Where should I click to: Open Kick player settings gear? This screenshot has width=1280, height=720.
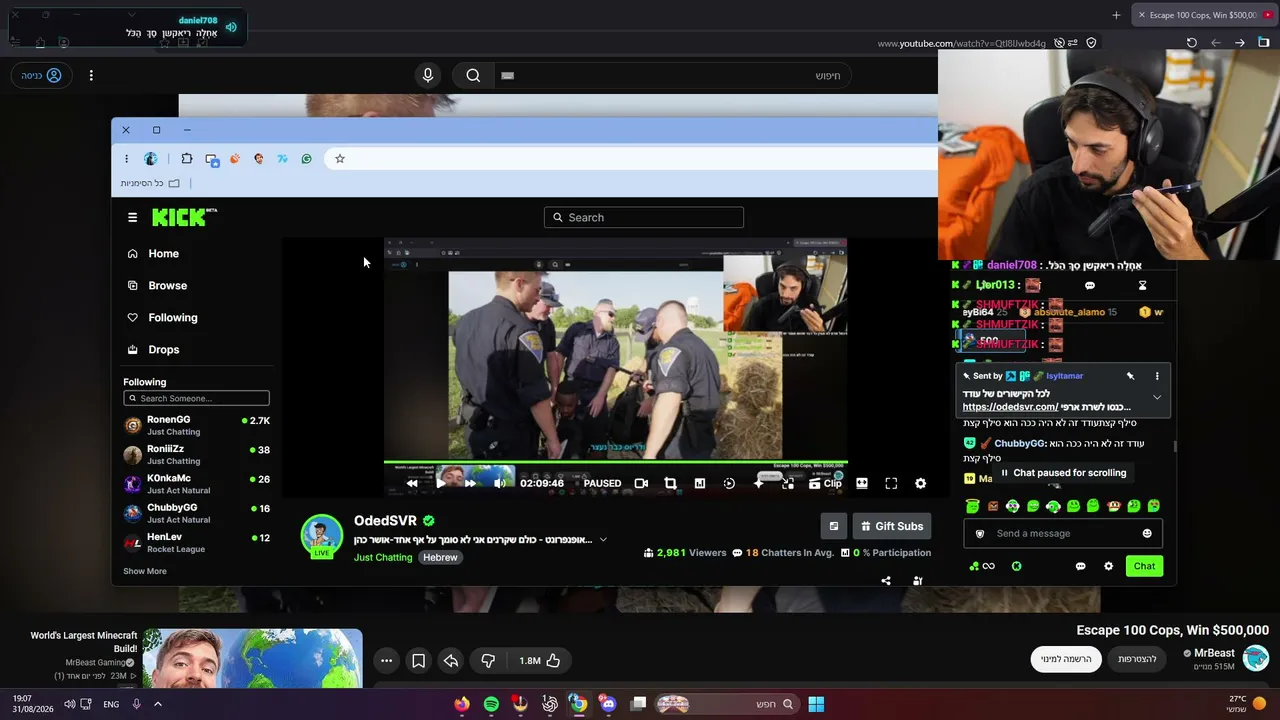(921, 483)
